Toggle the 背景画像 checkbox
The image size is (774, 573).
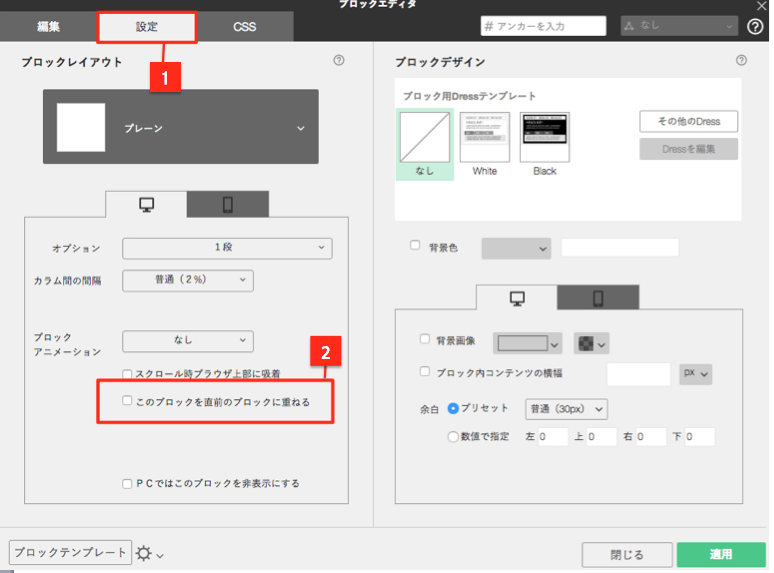[425, 339]
